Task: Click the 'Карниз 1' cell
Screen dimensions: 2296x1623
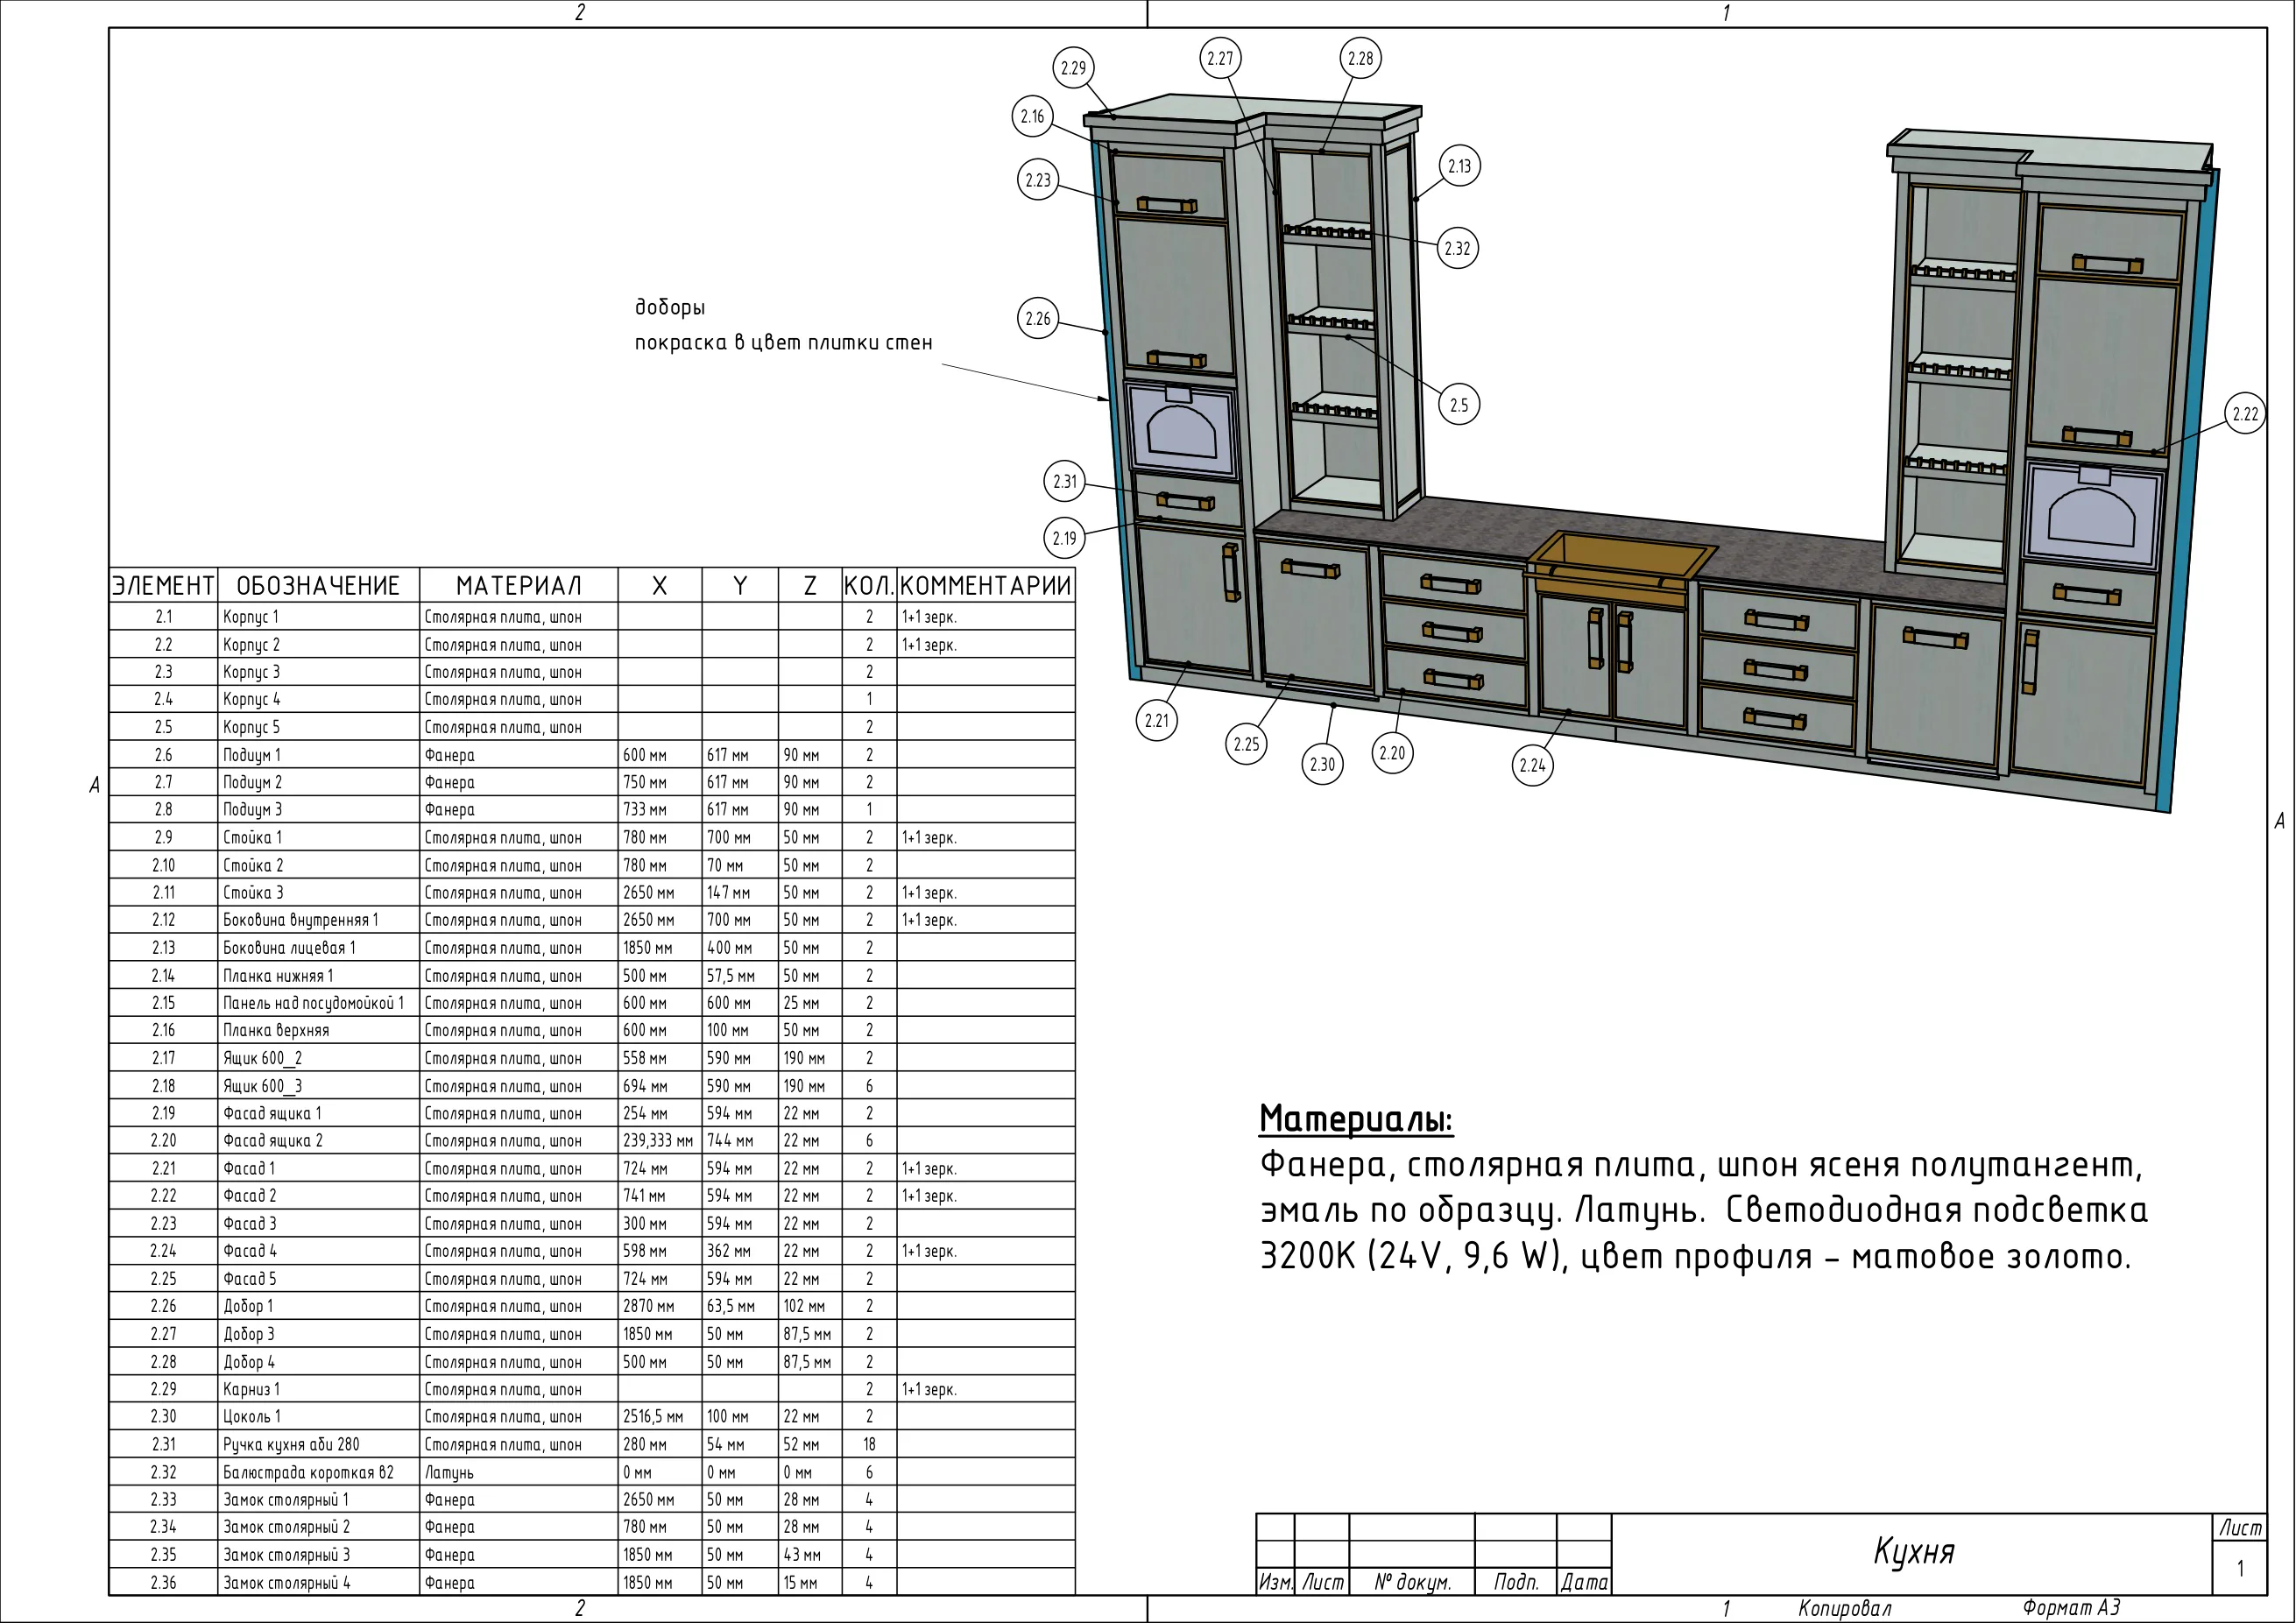Action: pyautogui.click(x=318, y=1389)
